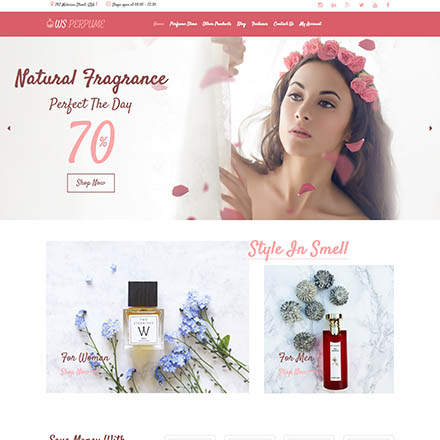Open the YouTube social icon

[375, 5]
